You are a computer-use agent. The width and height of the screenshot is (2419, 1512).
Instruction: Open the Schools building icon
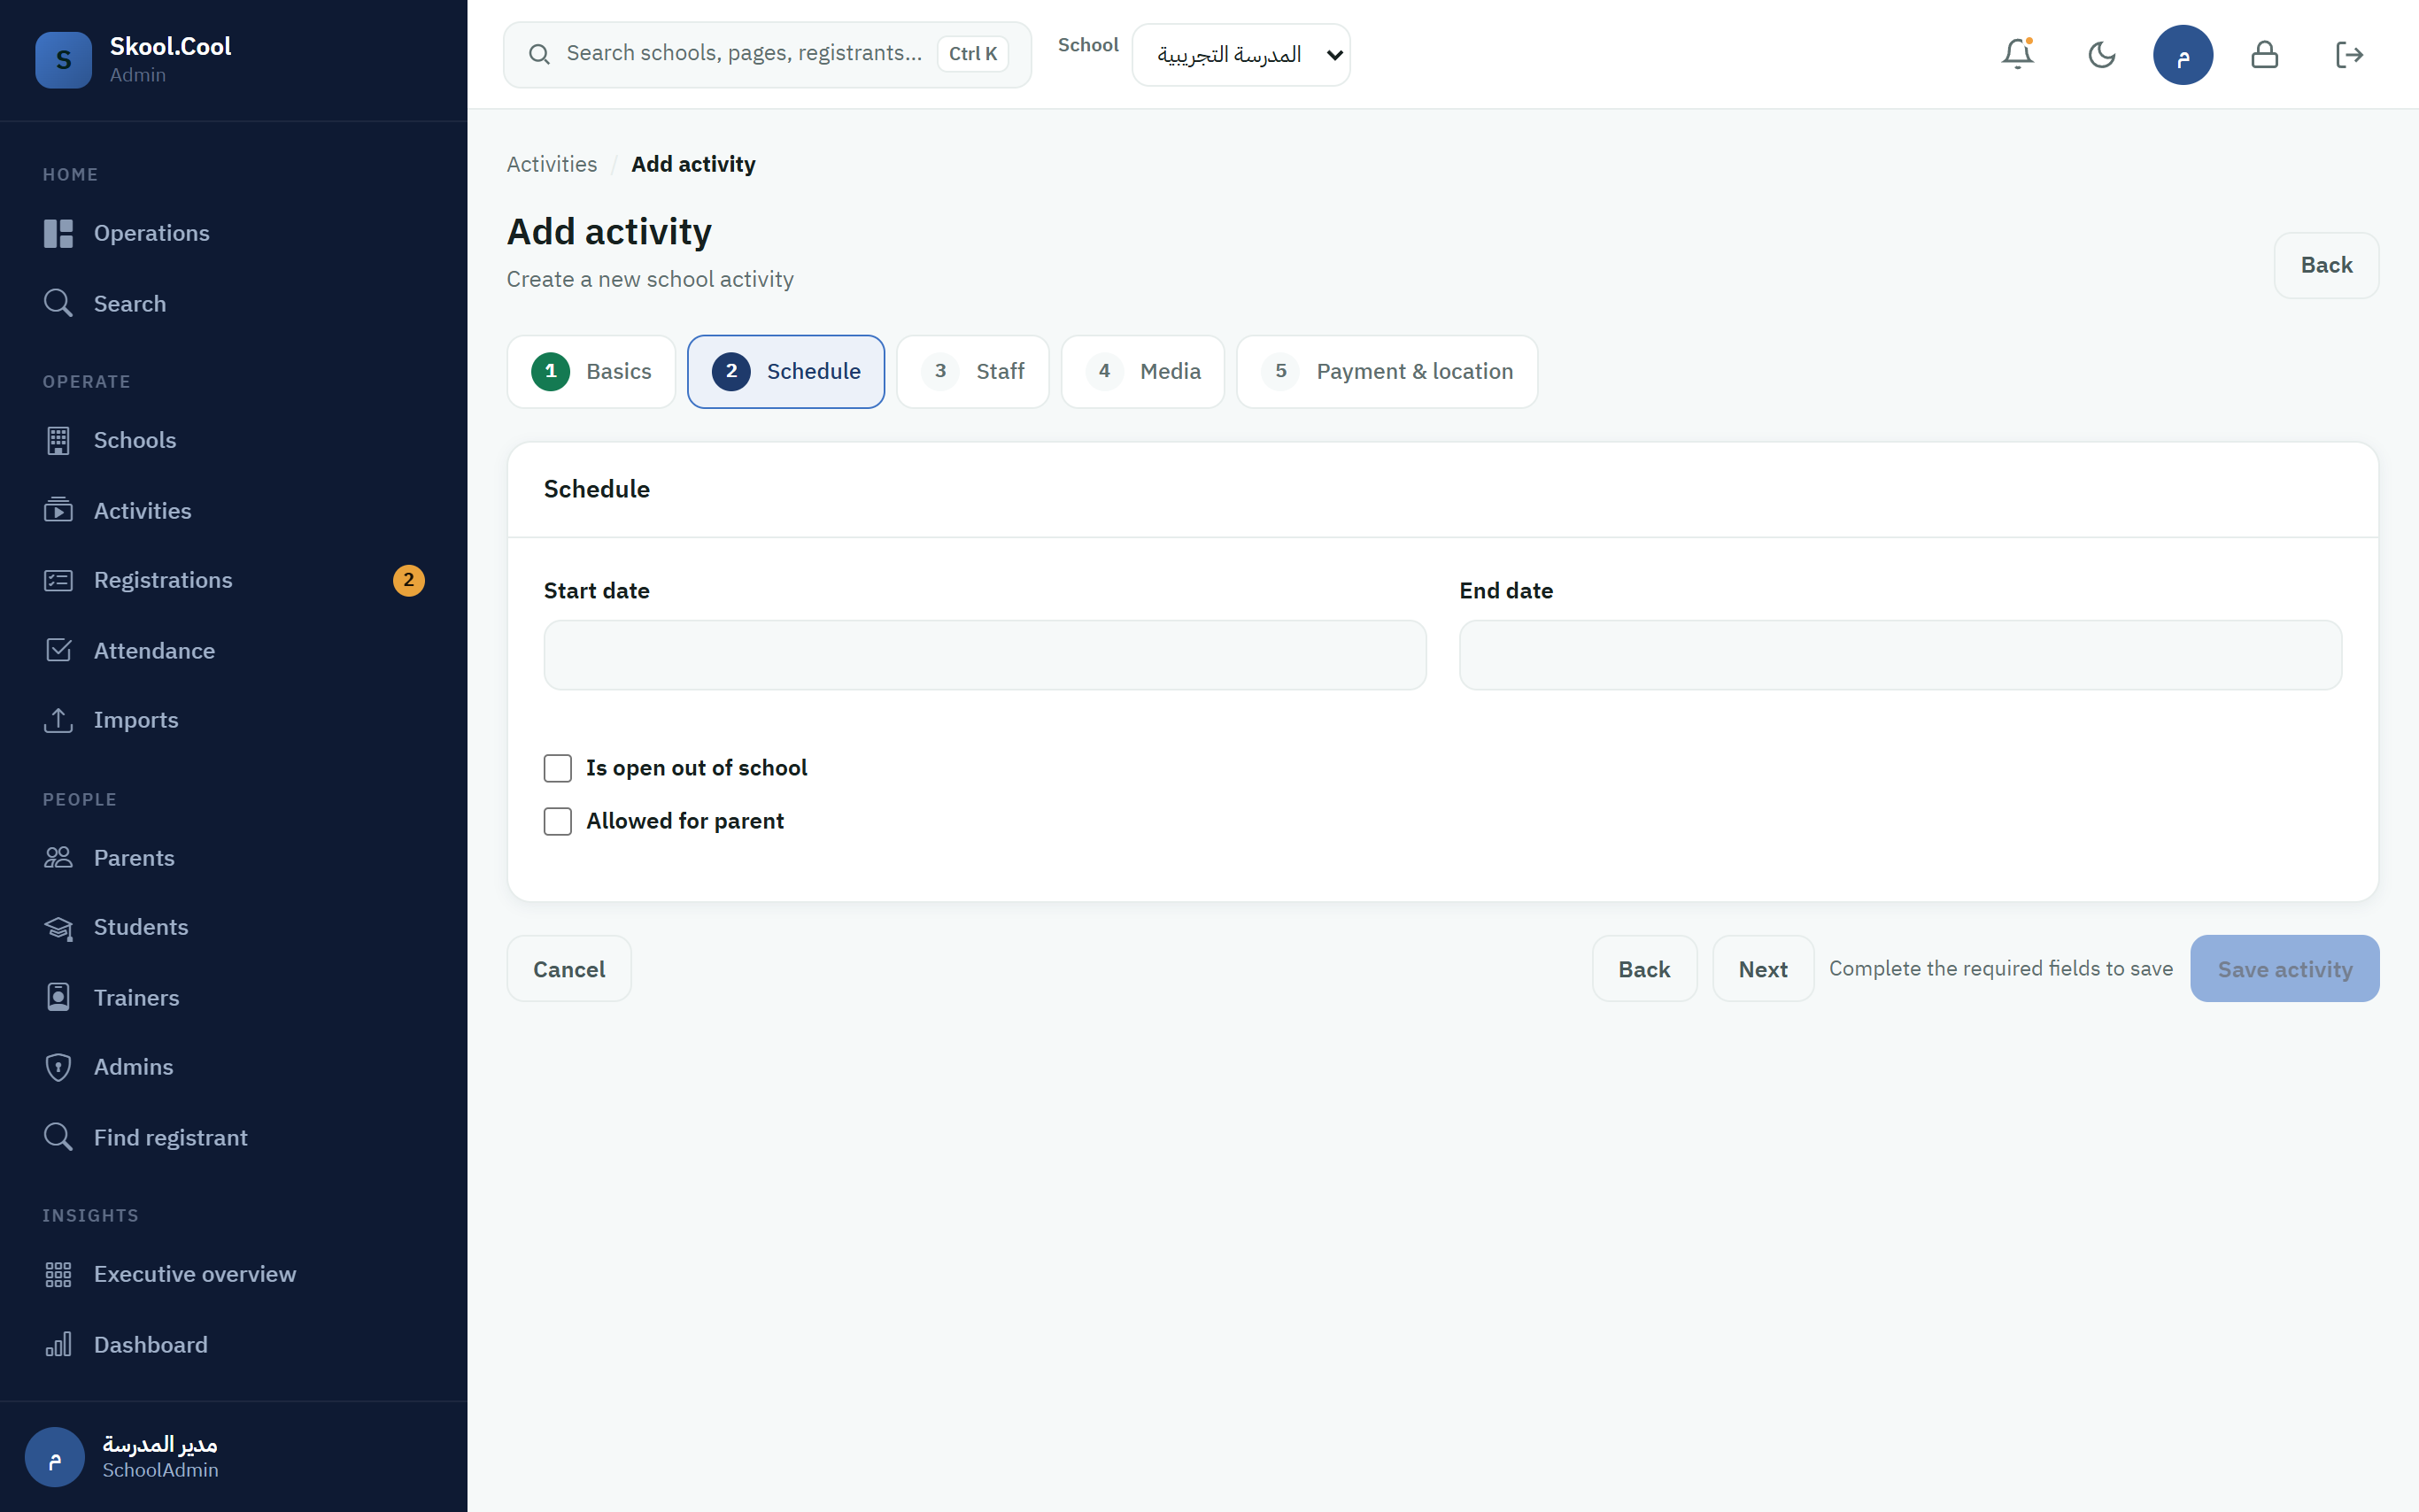point(58,440)
